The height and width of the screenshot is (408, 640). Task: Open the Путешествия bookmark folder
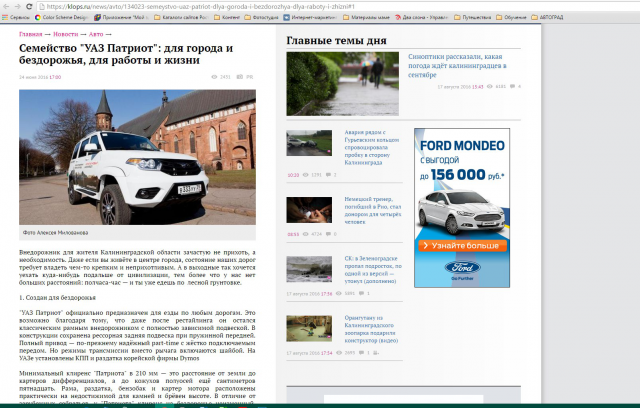[x=473, y=17]
